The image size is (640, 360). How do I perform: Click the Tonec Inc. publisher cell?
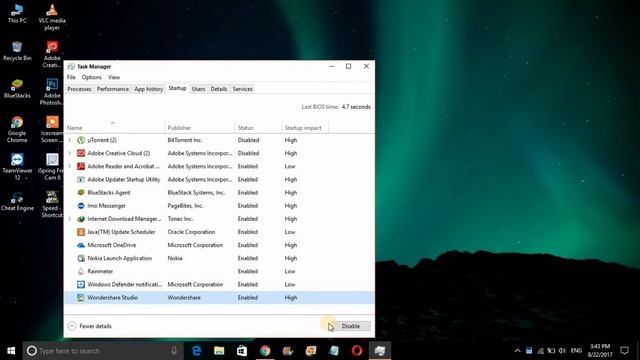click(180, 219)
